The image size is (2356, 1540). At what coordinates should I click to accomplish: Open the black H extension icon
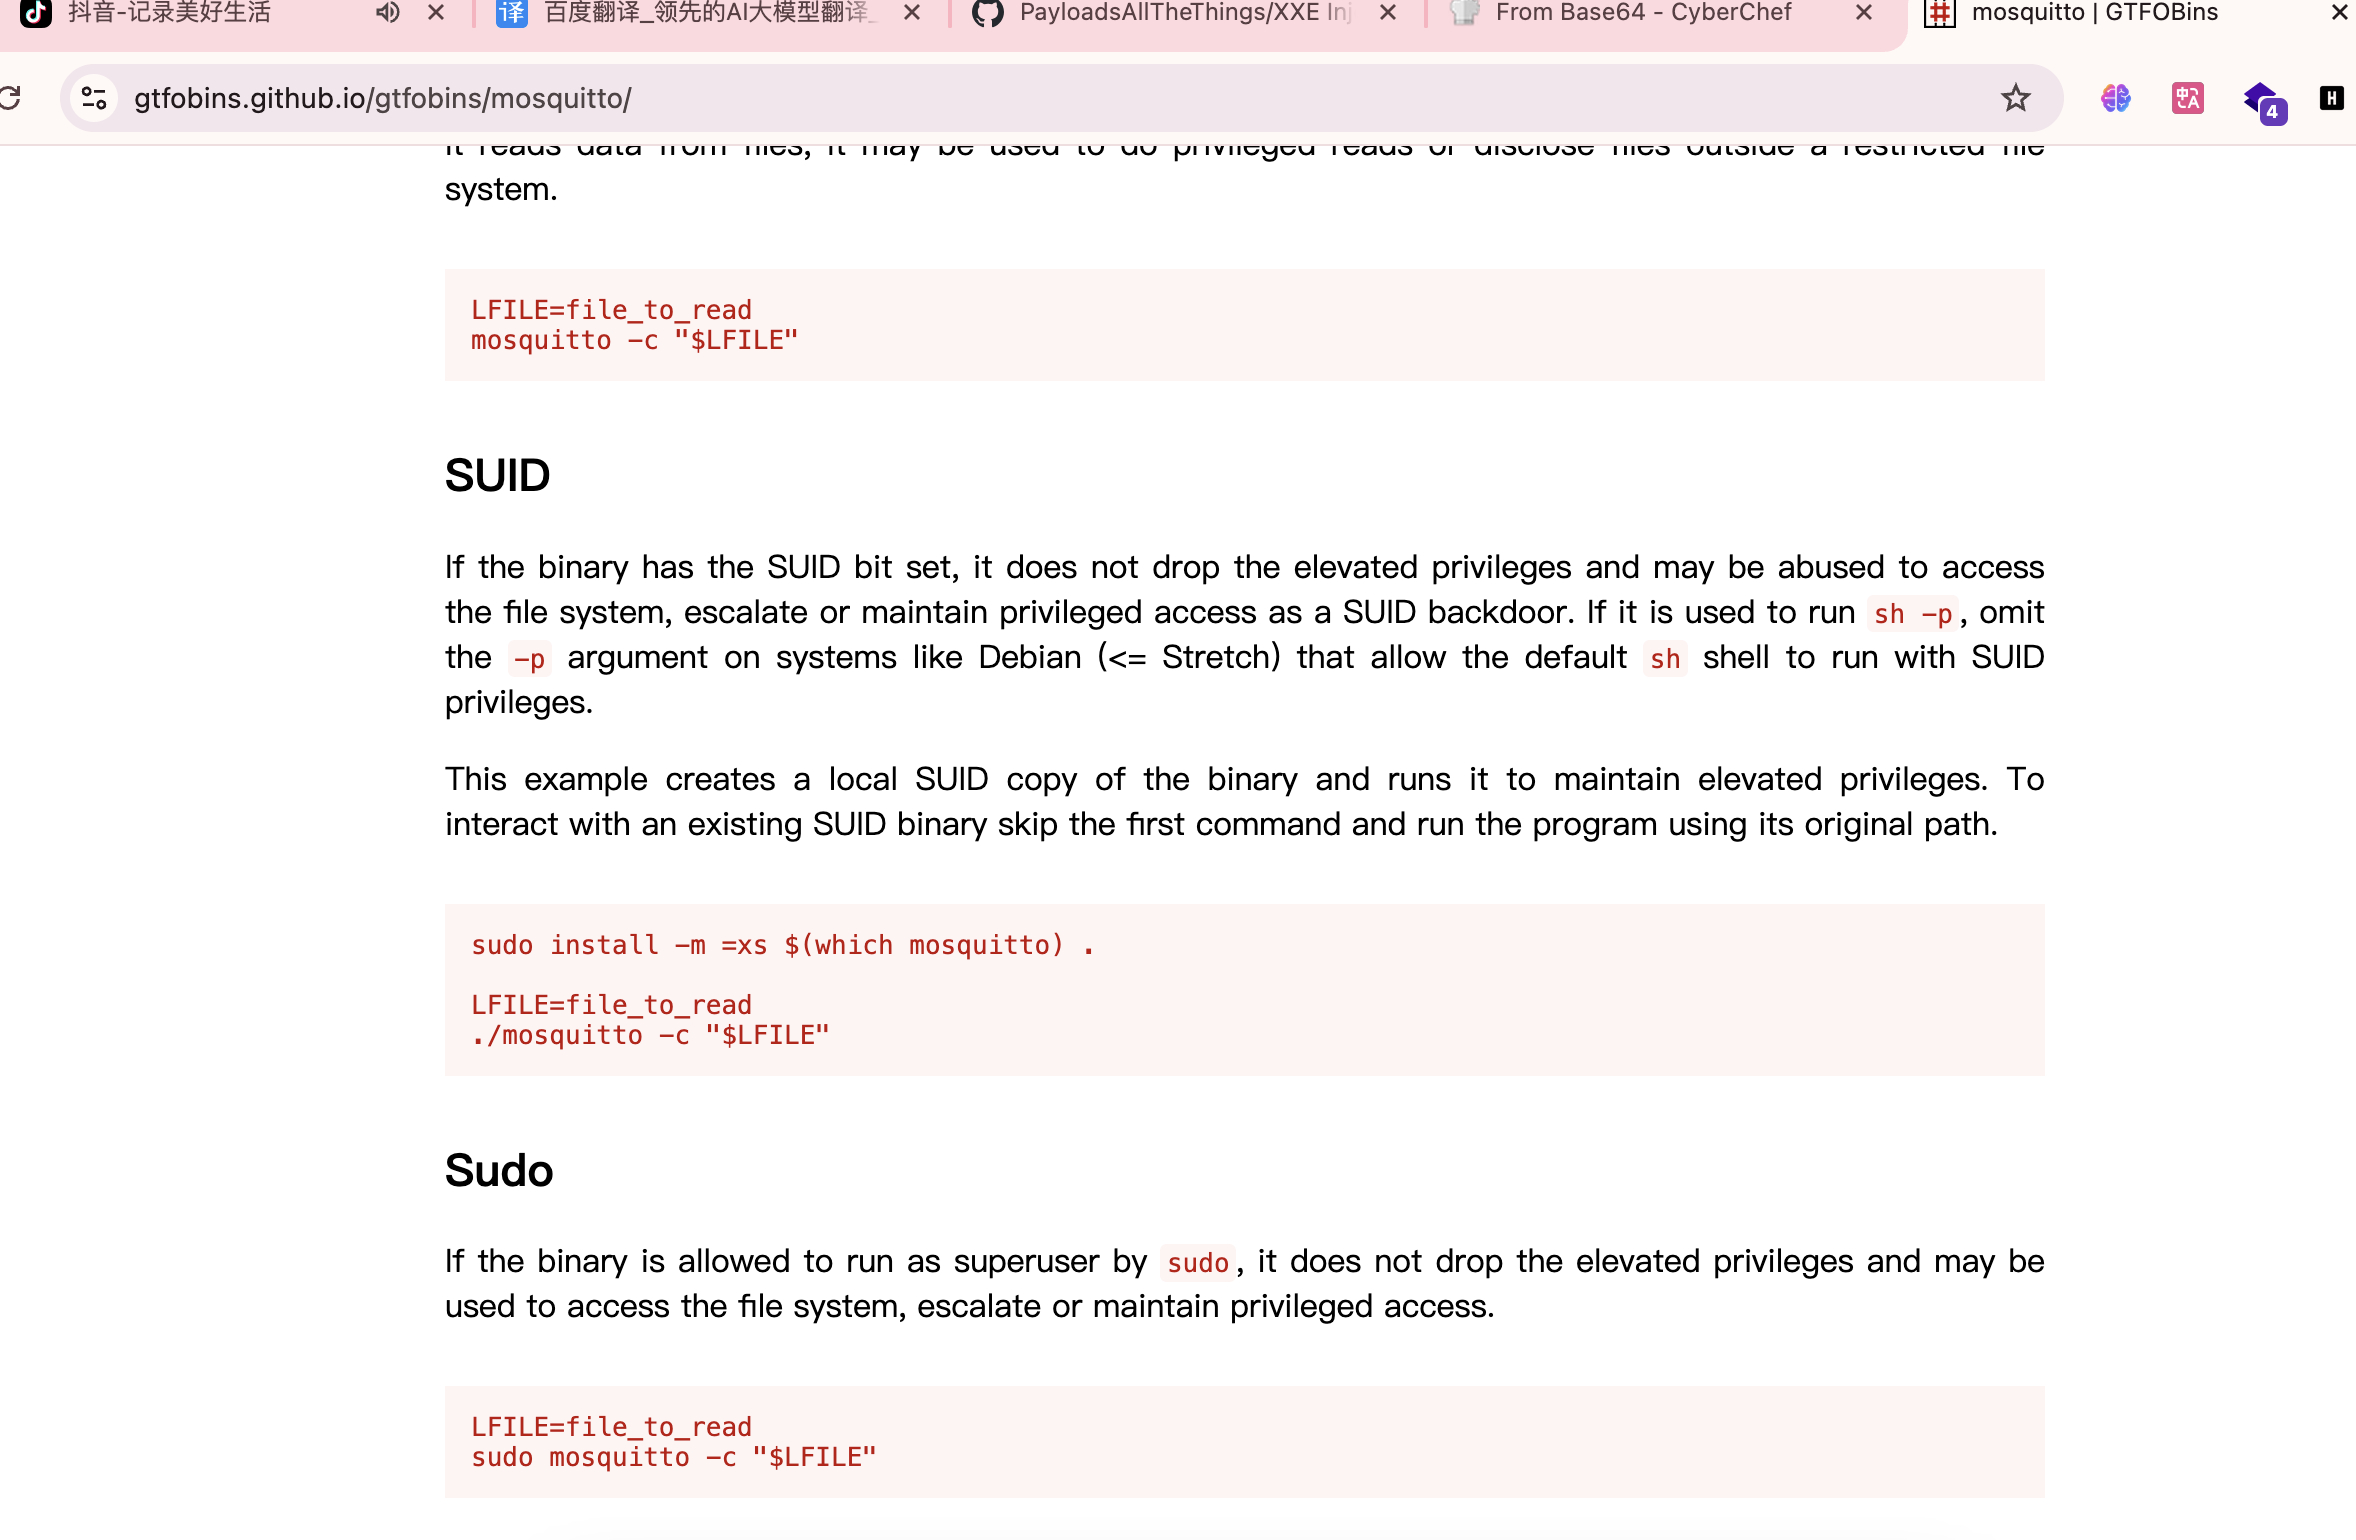pos(2332,98)
